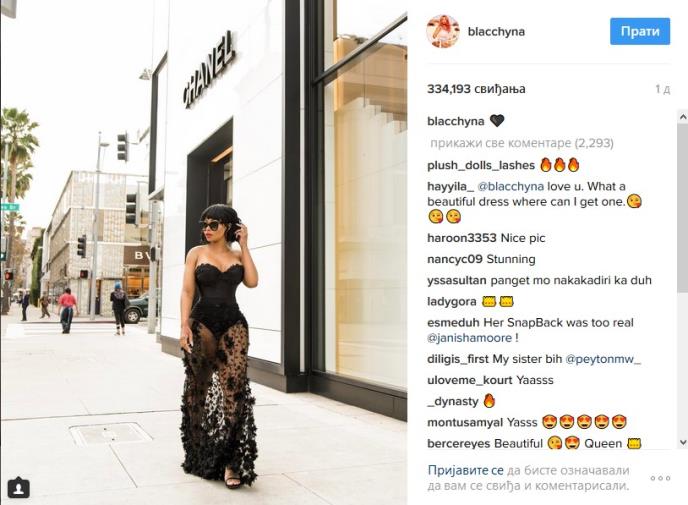Click the blue Прати follow button
This screenshot has width=688, height=505.
(640, 32)
